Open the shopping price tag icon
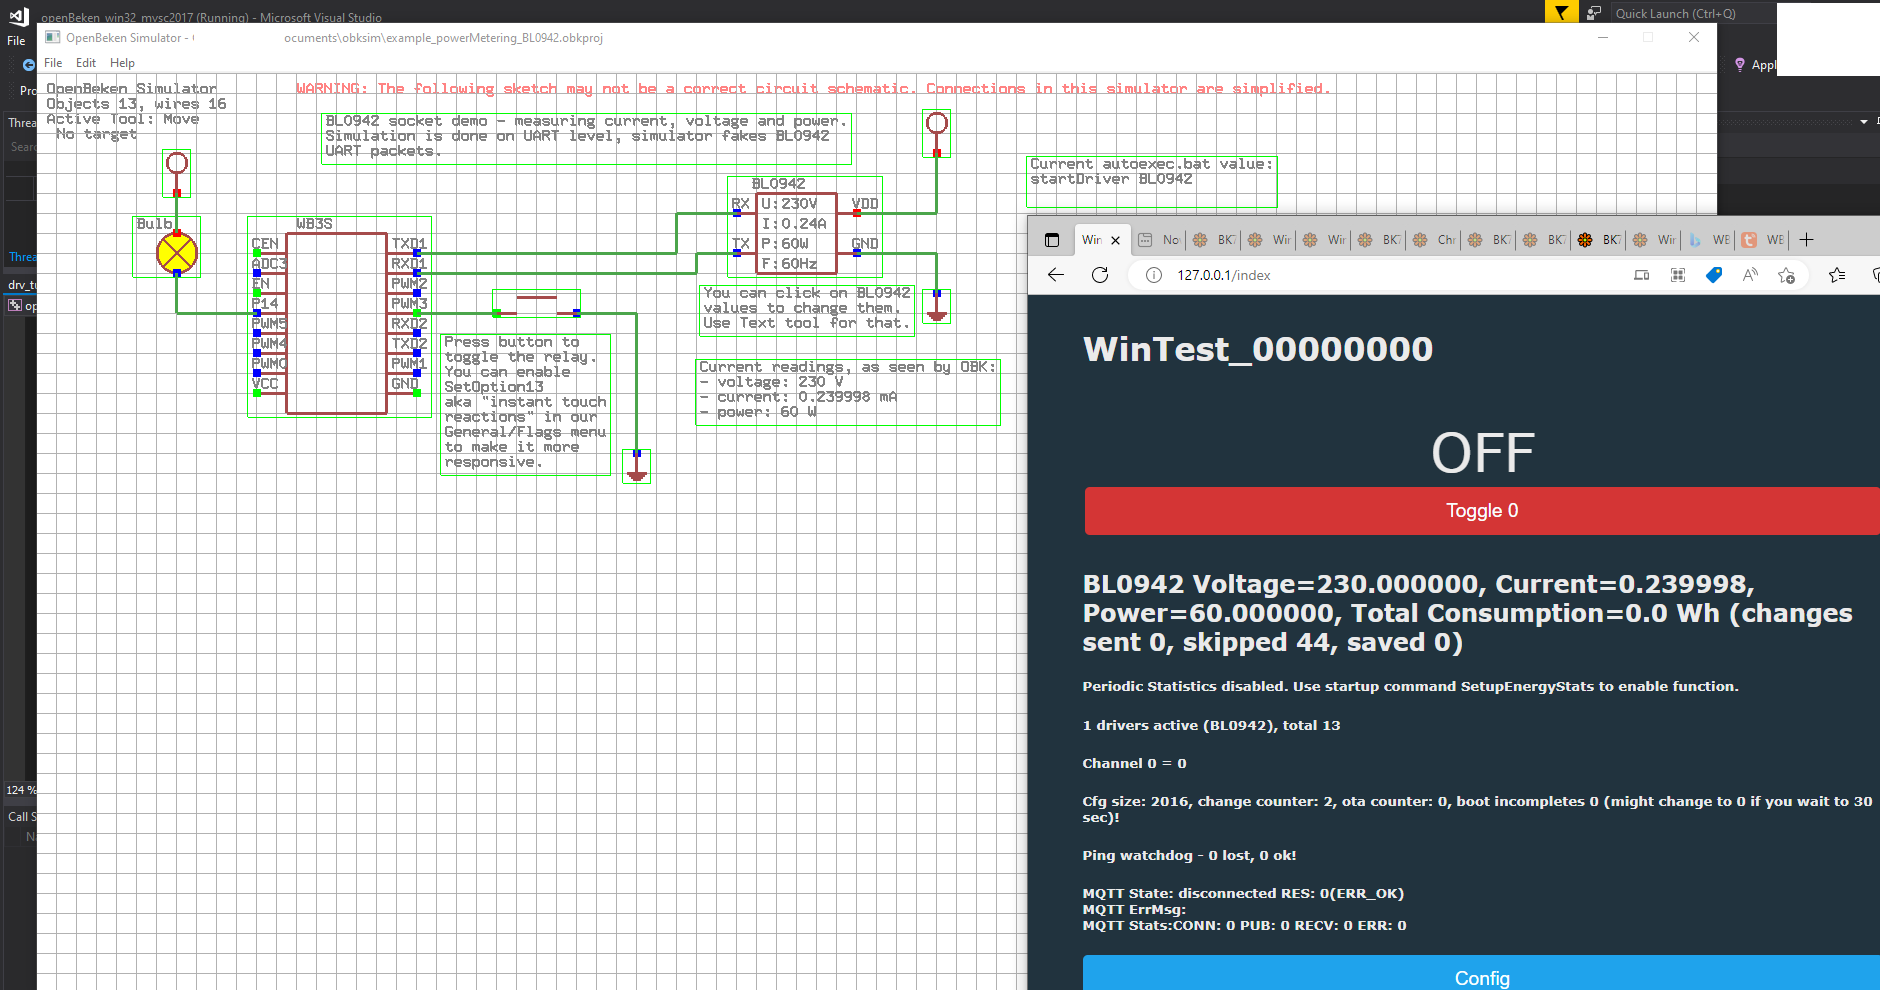Screen dimensions: 1880x990 [x=1714, y=275]
